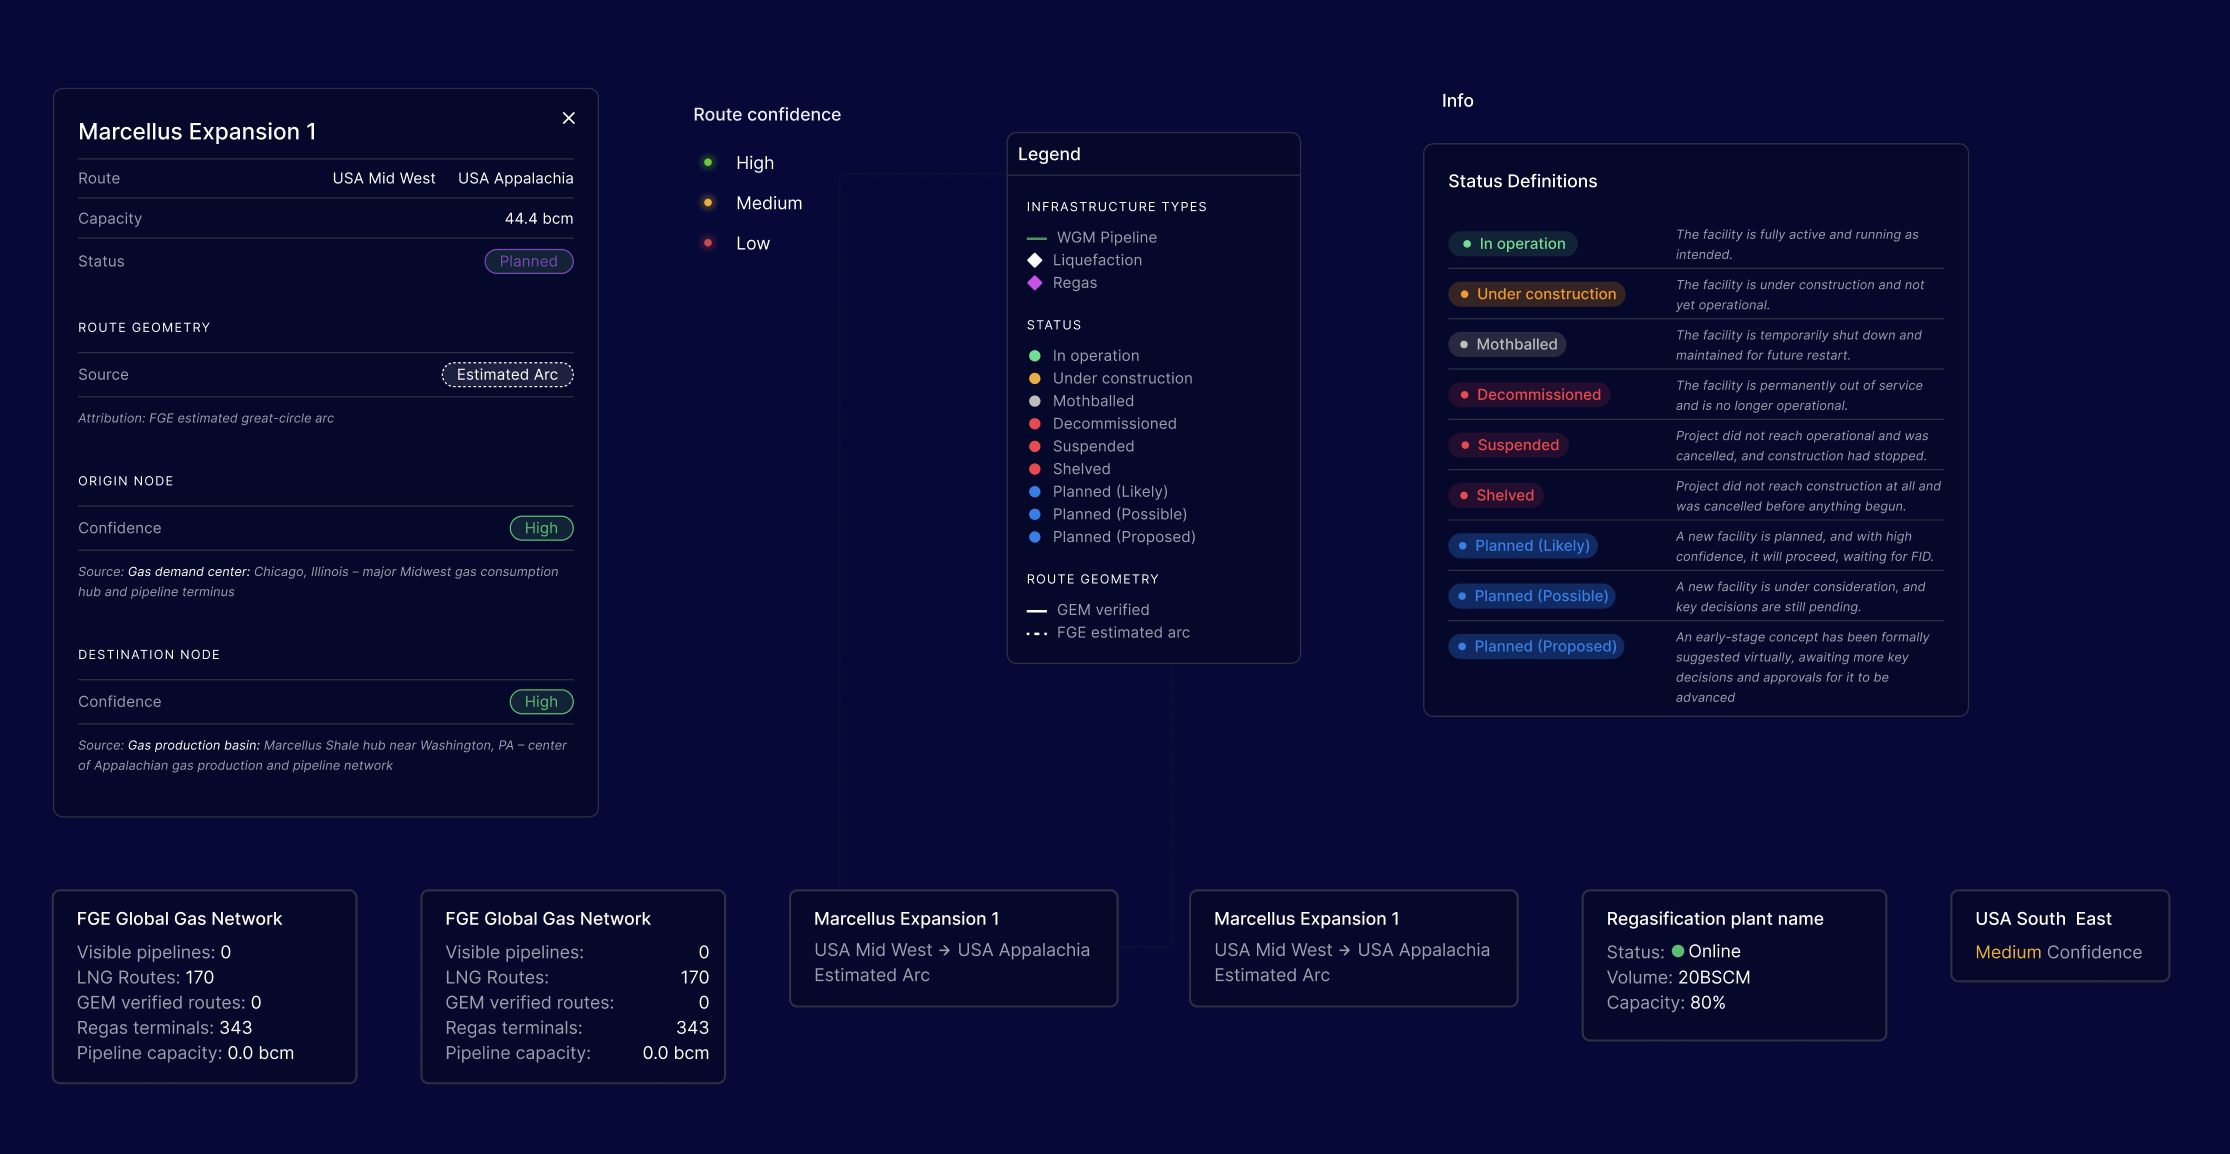This screenshot has height=1154, width=2230.
Task: Click the GEM verified solid line icon
Action: 1037,610
